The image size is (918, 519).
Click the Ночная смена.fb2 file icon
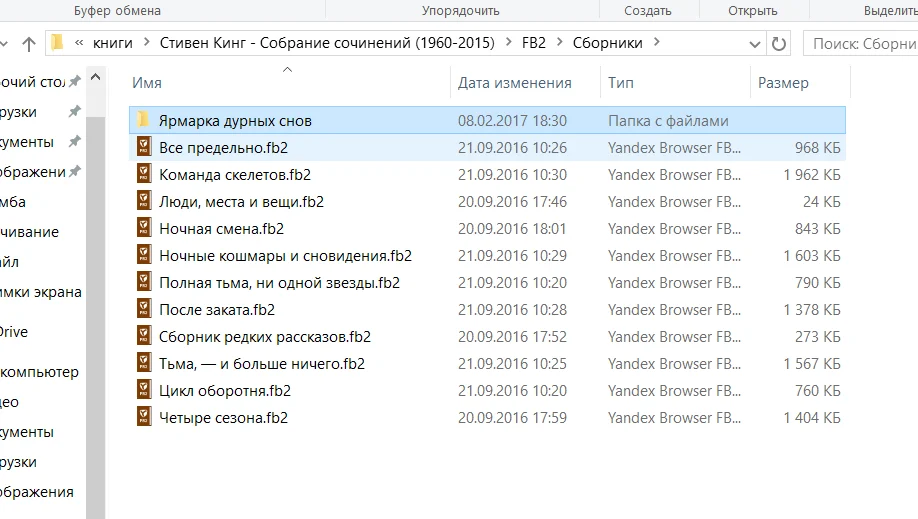(x=144, y=228)
